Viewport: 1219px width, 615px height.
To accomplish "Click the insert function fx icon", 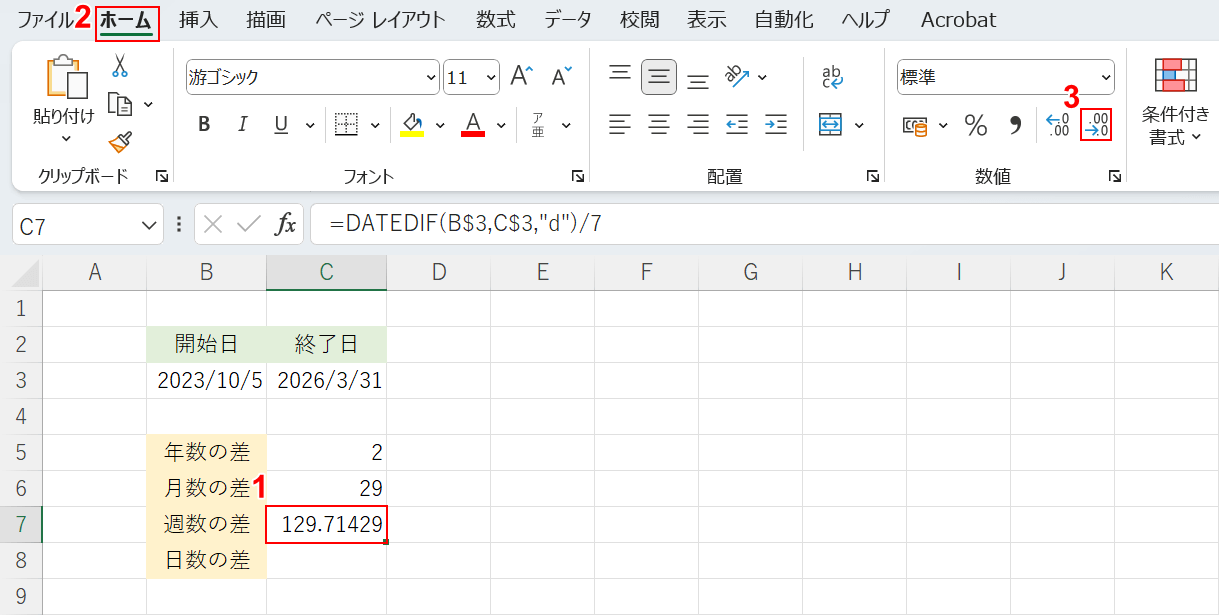I will [286, 225].
